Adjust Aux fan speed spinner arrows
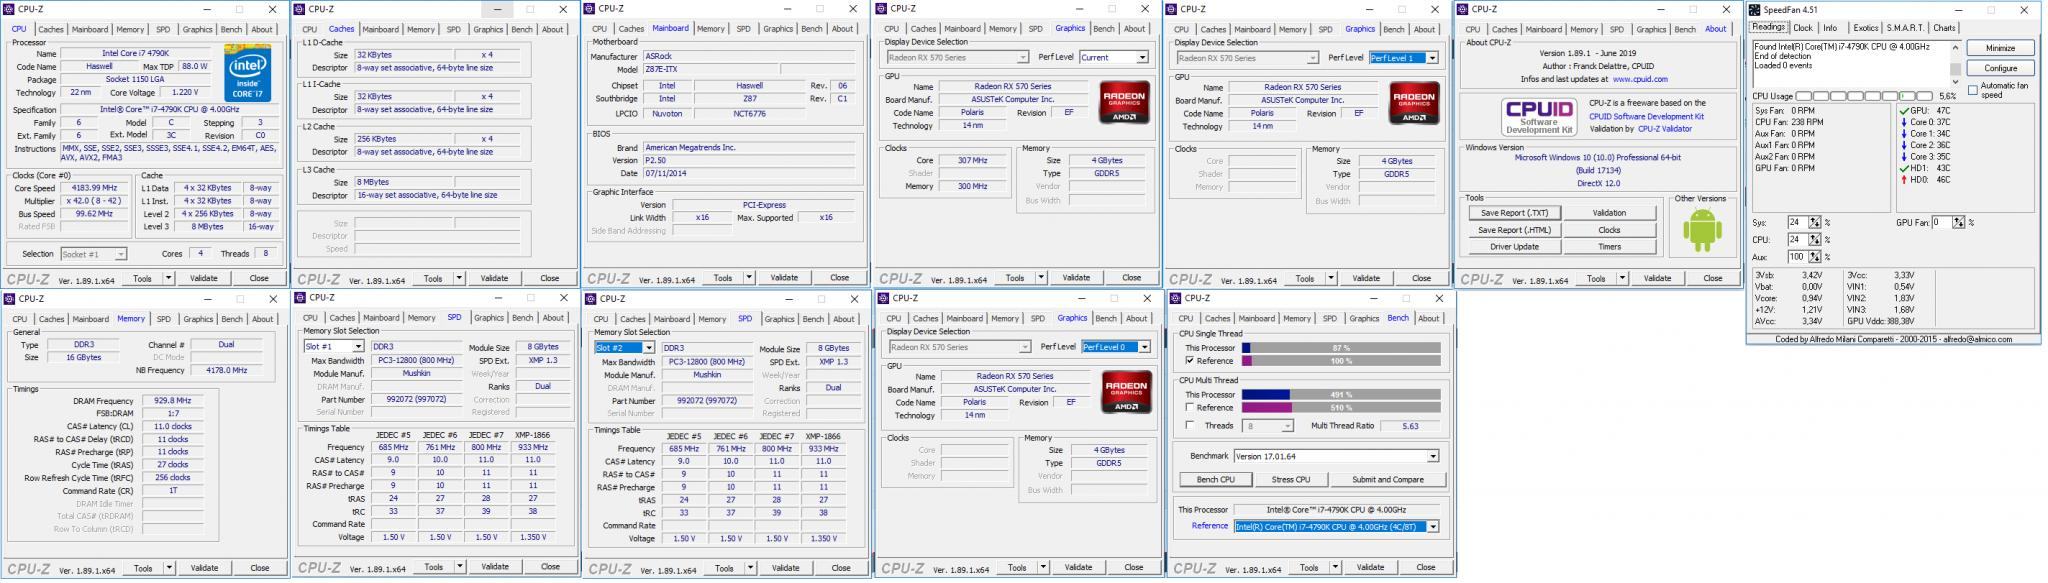 (x=1814, y=257)
